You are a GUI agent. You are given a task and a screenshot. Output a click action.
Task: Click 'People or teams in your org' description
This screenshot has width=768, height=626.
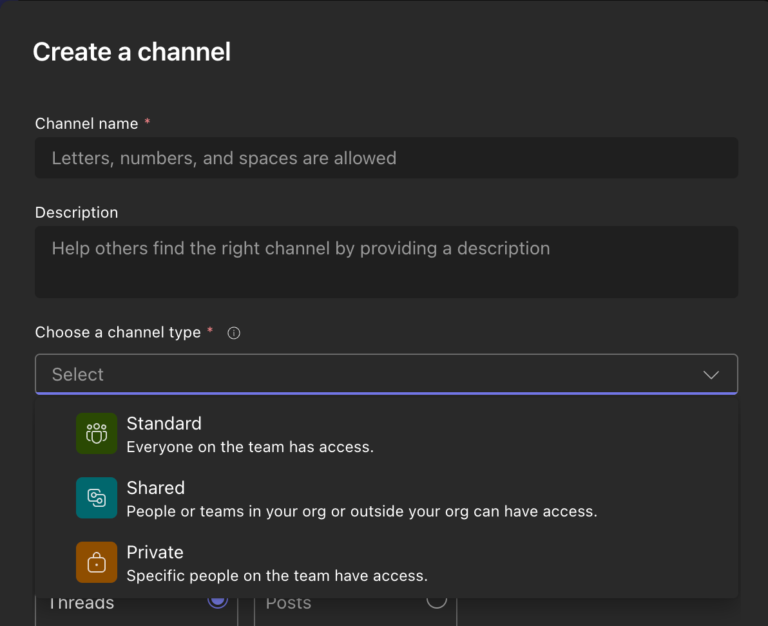[x=361, y=511]
